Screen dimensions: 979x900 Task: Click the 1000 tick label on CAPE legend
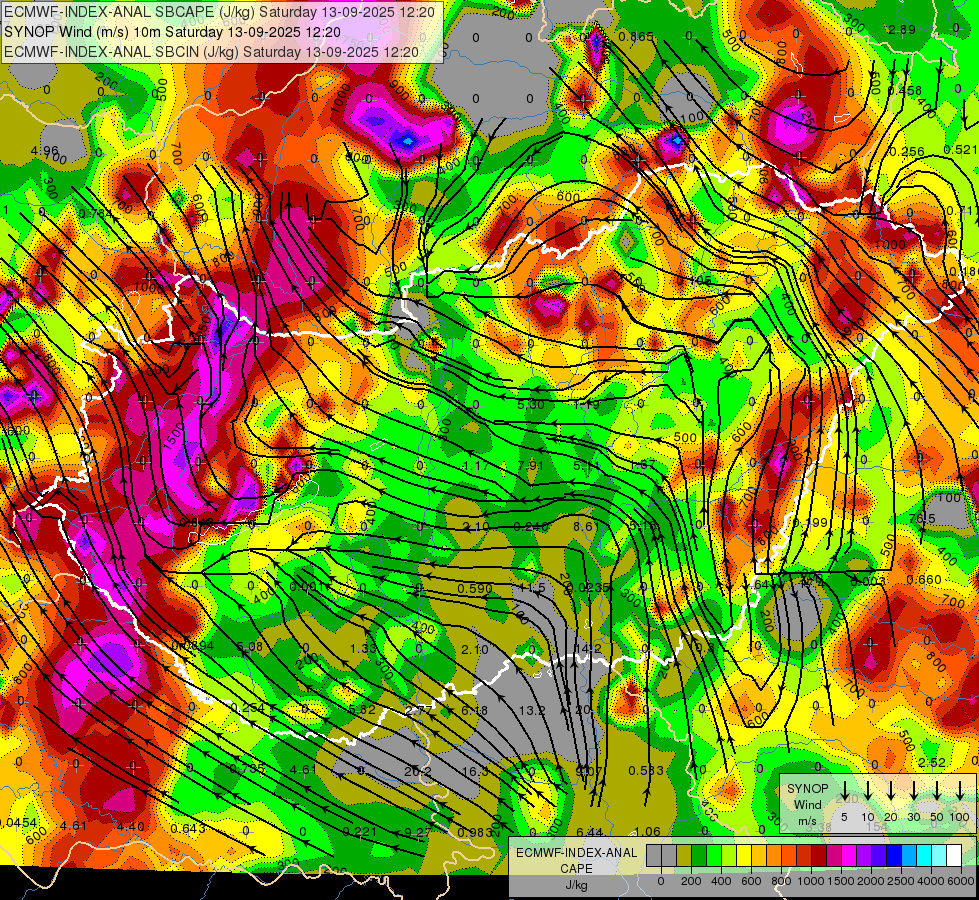[x=811, y=881]
